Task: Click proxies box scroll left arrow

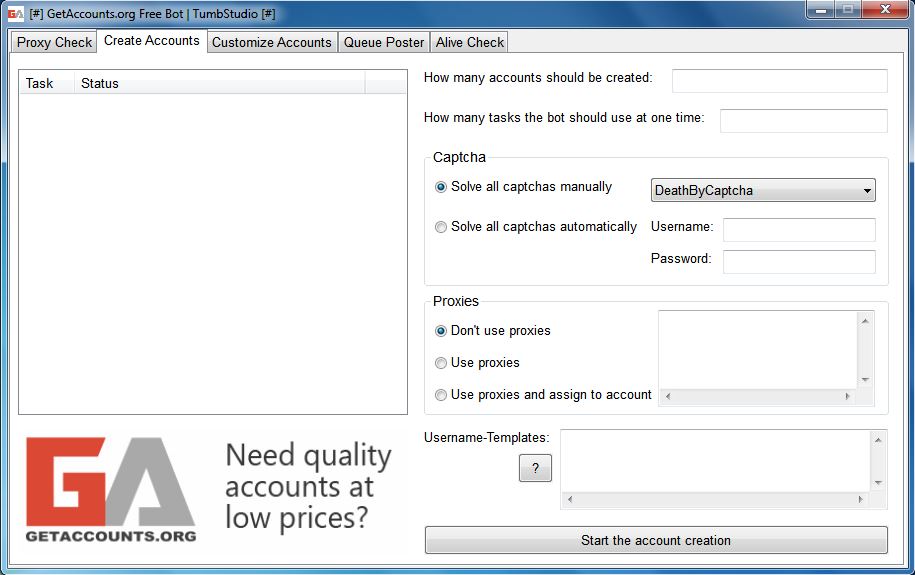Action: 668,396
